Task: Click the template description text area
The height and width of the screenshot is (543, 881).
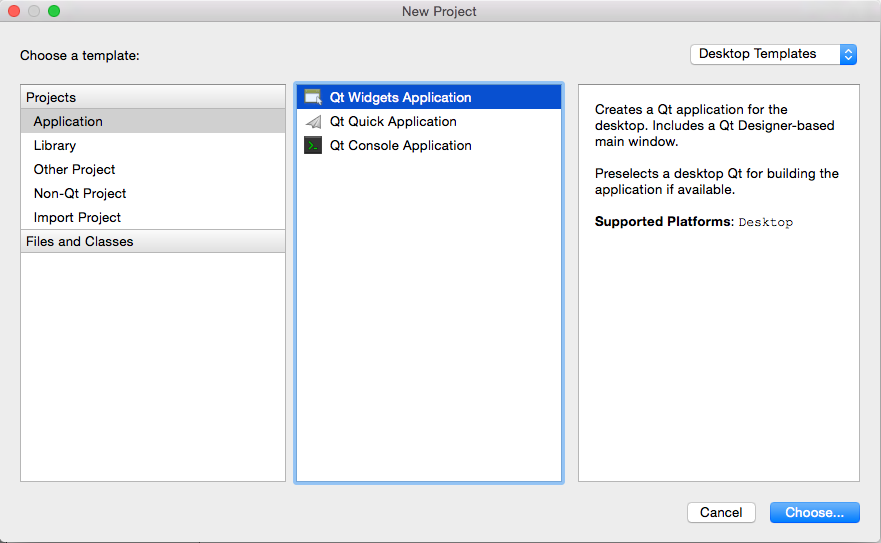Action: click(x=719, y=283)
